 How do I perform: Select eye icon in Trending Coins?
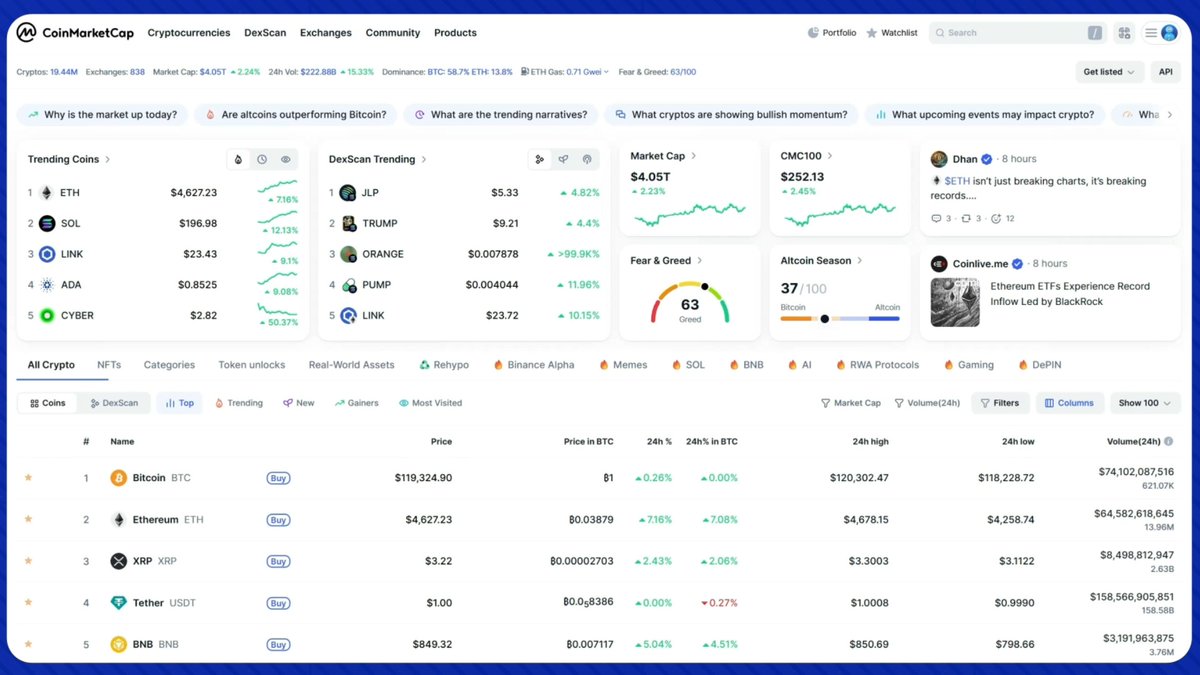286,159
